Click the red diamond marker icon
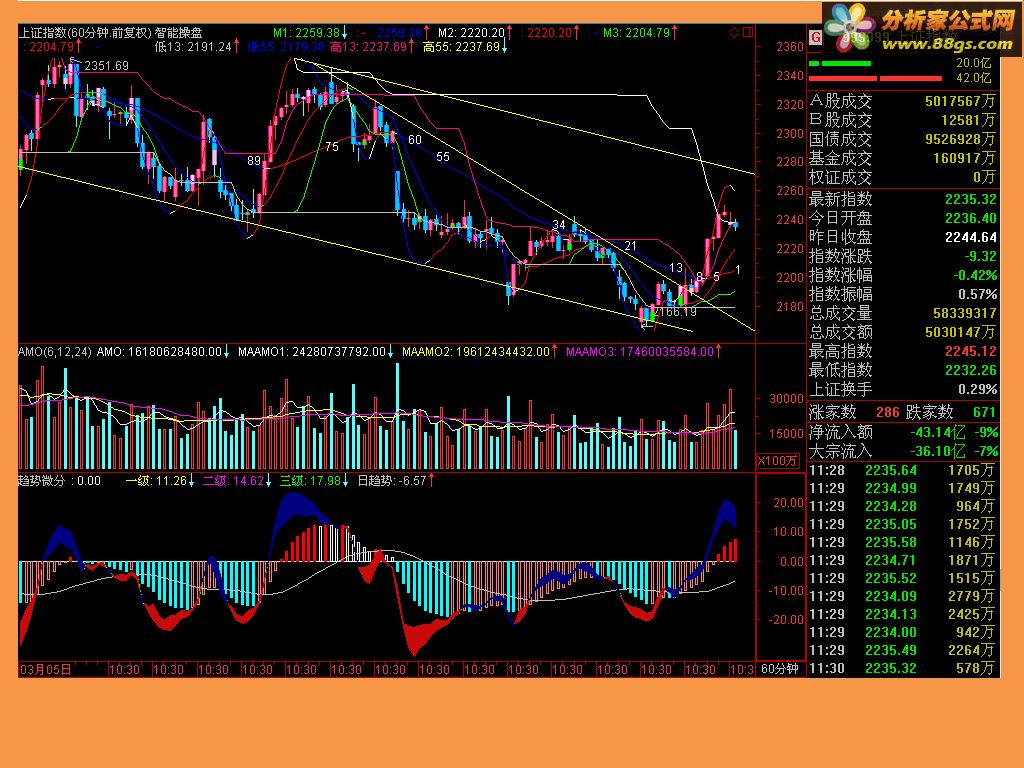The width and height of the screenshot is (1024, 768). click(x=734, y=32)
